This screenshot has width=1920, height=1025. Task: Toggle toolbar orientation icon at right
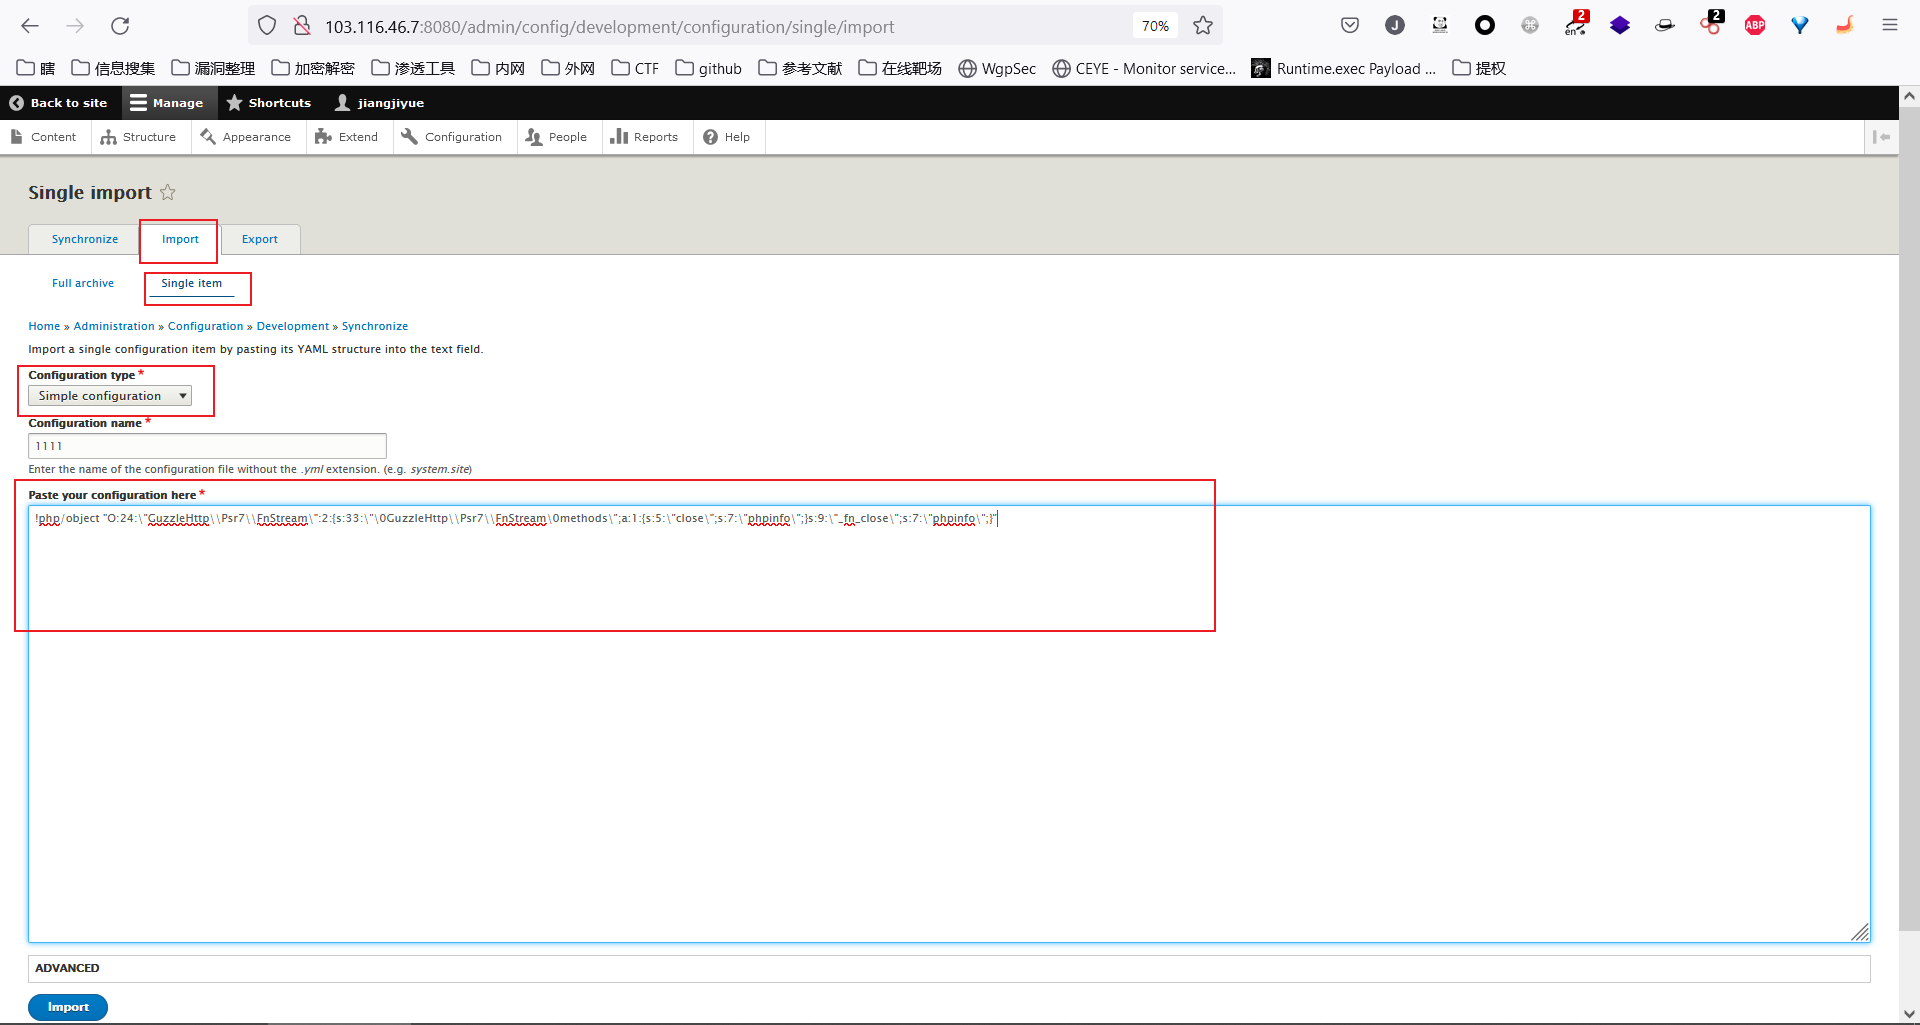tap(1881, 137)
